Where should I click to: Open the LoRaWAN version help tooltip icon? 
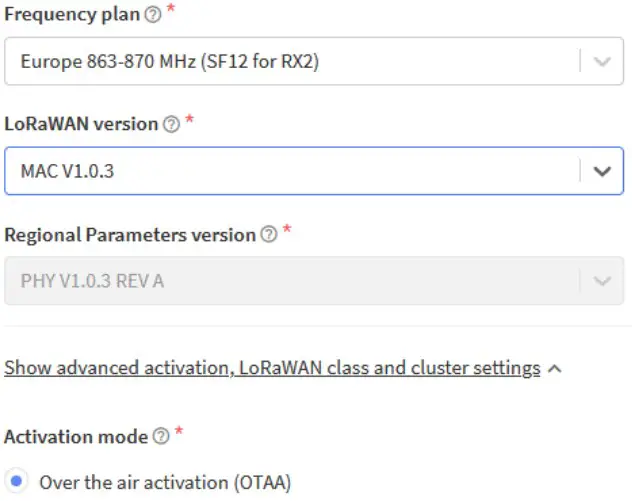(x=171, y=124)
